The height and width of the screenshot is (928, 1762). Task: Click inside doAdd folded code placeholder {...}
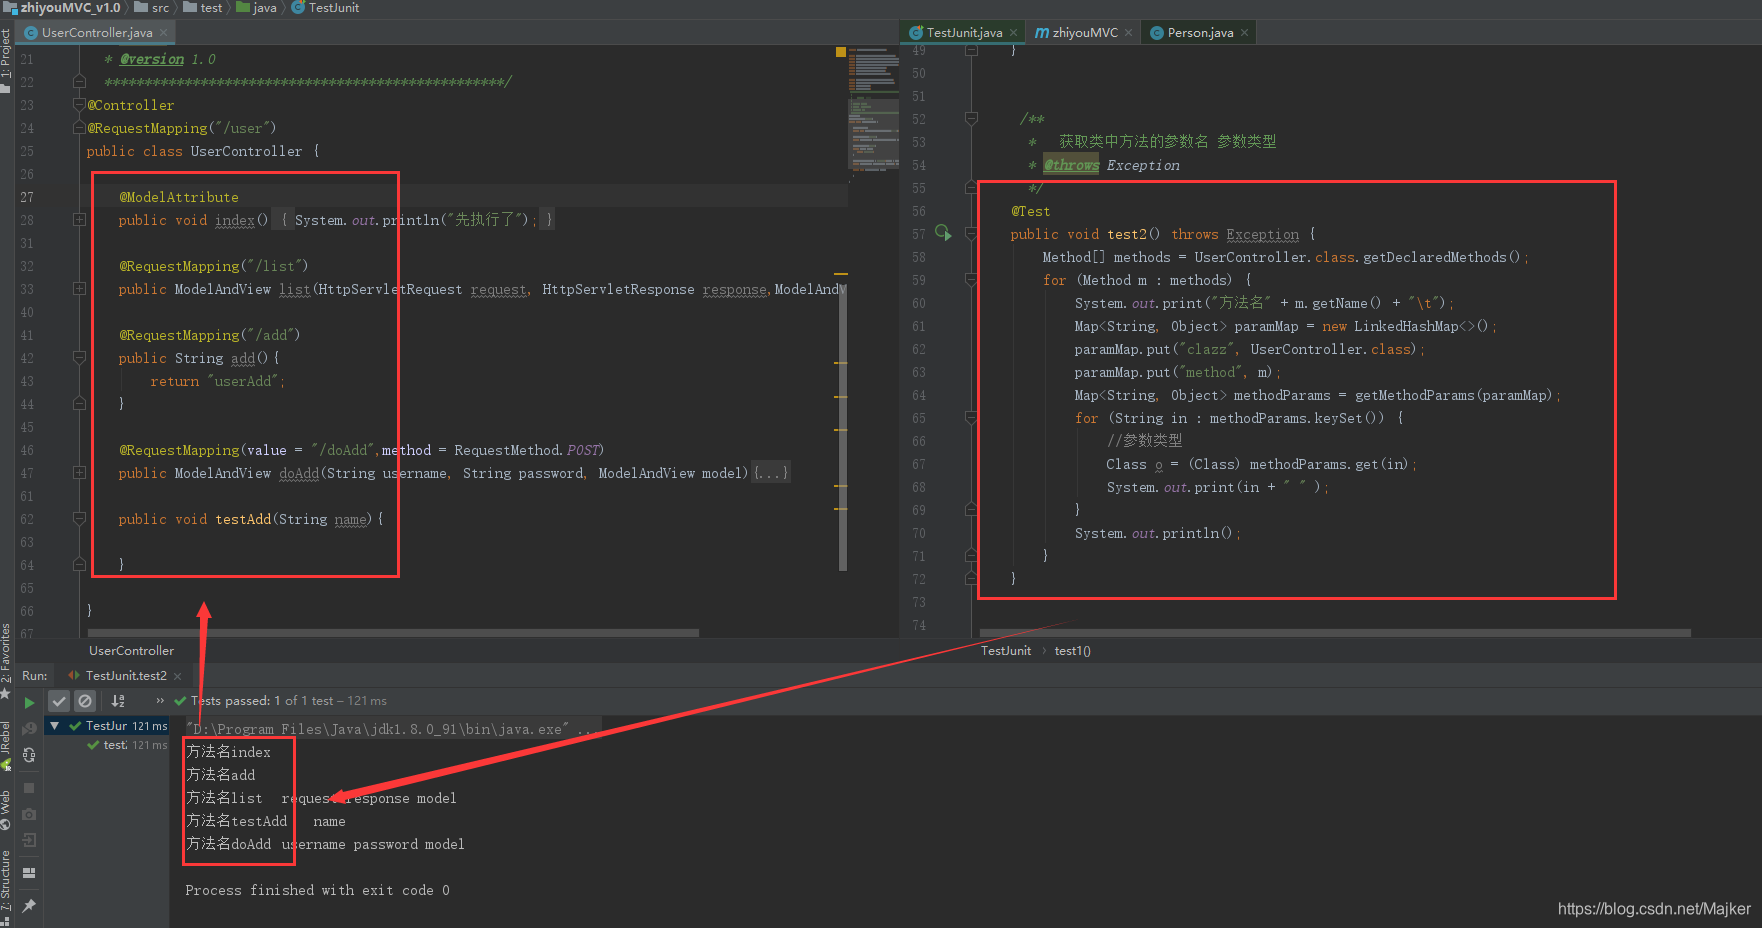(771, 473)
